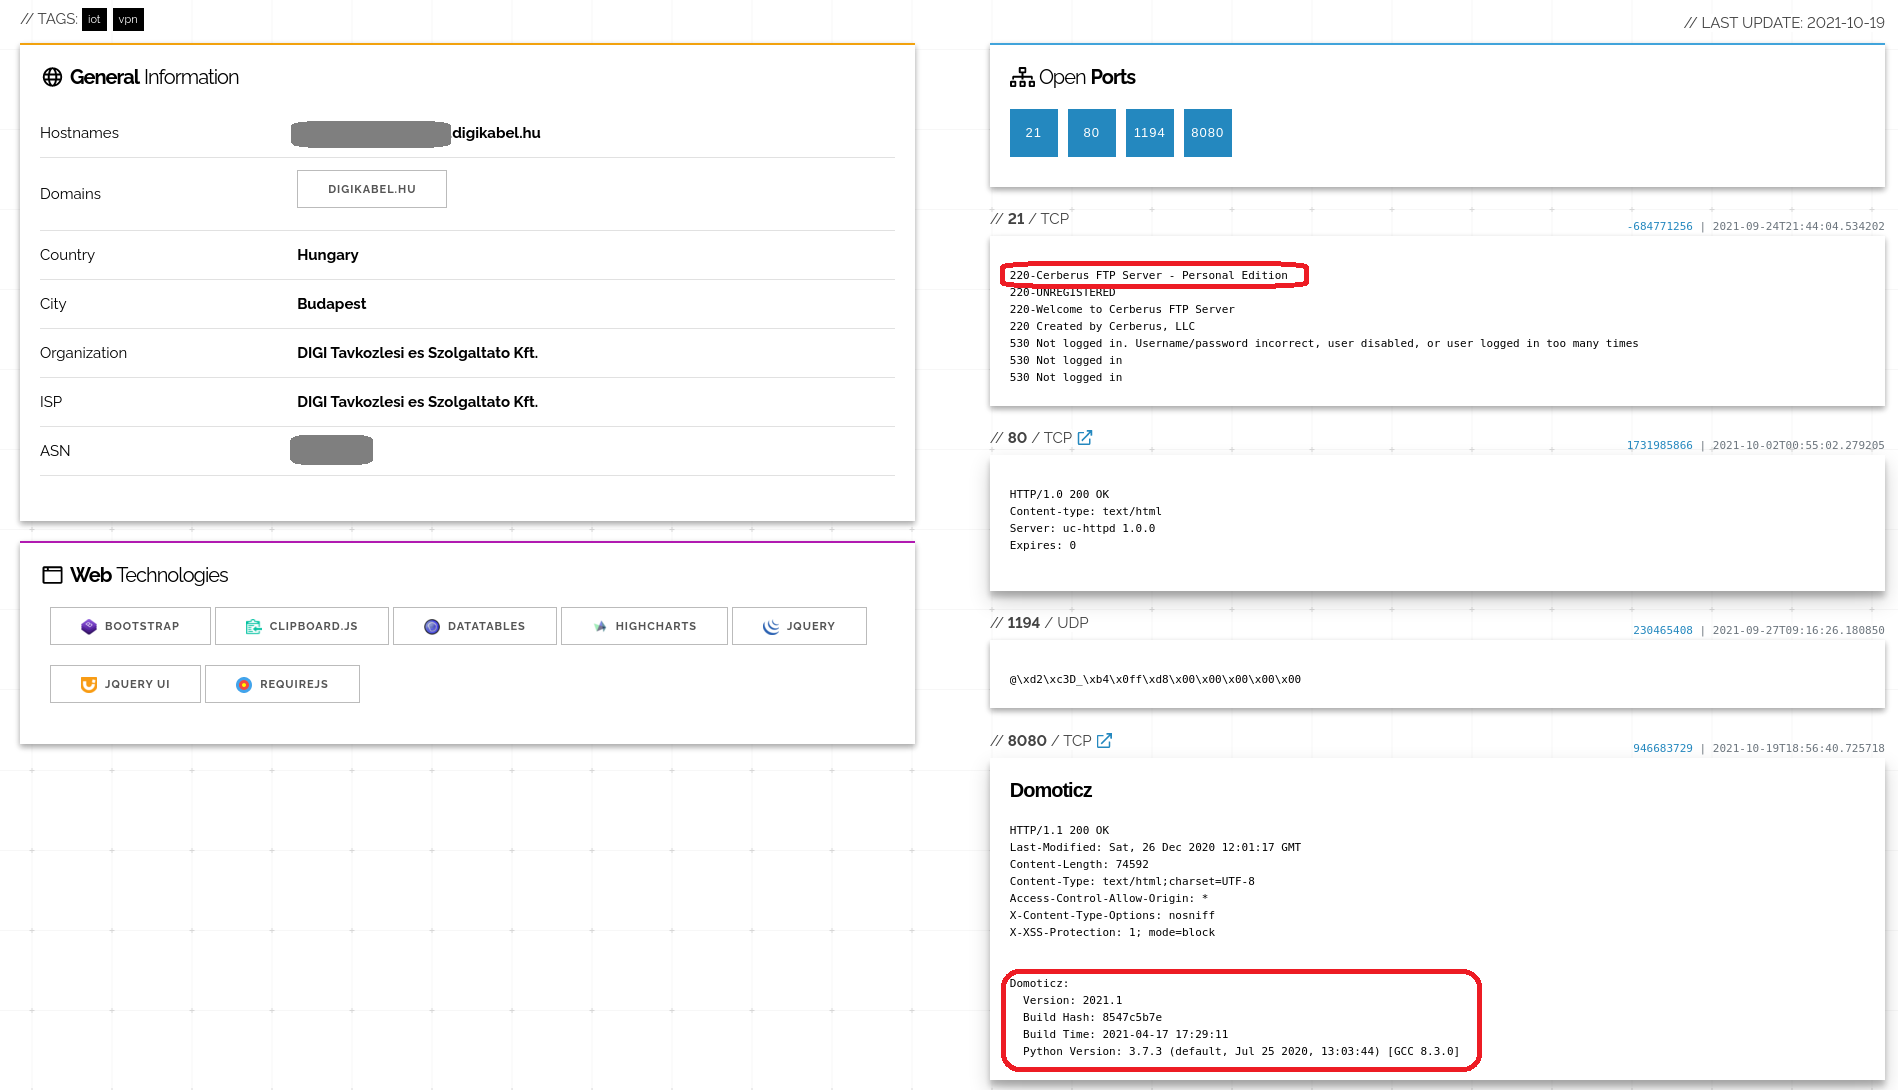
Task: Click the 'HTTP/1.0 200 OK' line
Action: point(1059,494)
